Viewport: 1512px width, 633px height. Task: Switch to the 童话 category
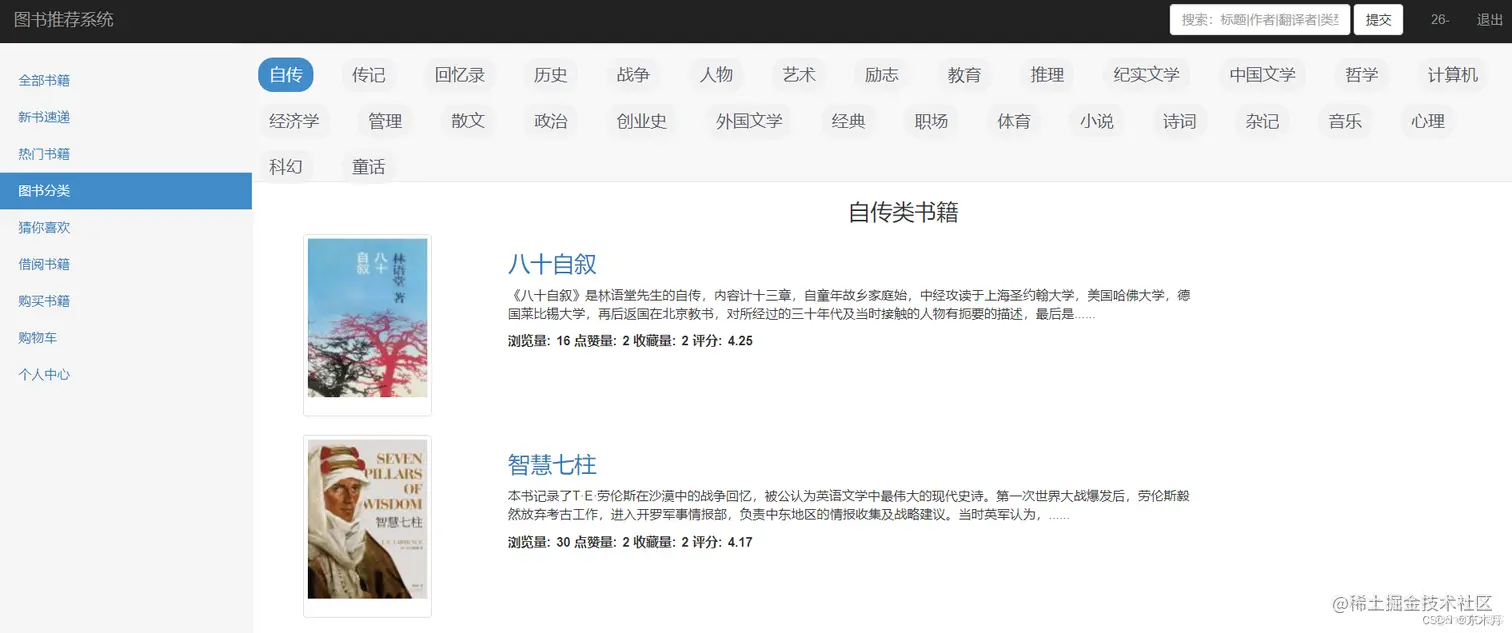point(368,167)
